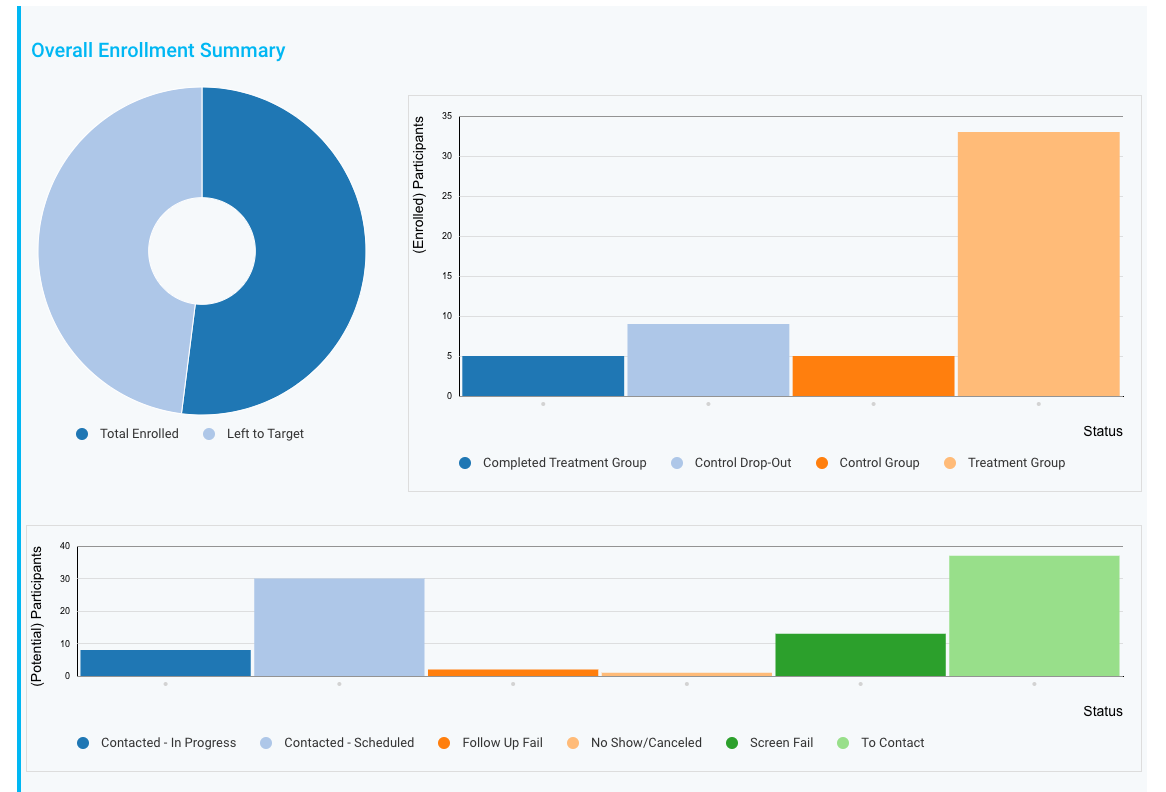
Task: Toggle the To Contact legend label
Action: click(892, 743)
